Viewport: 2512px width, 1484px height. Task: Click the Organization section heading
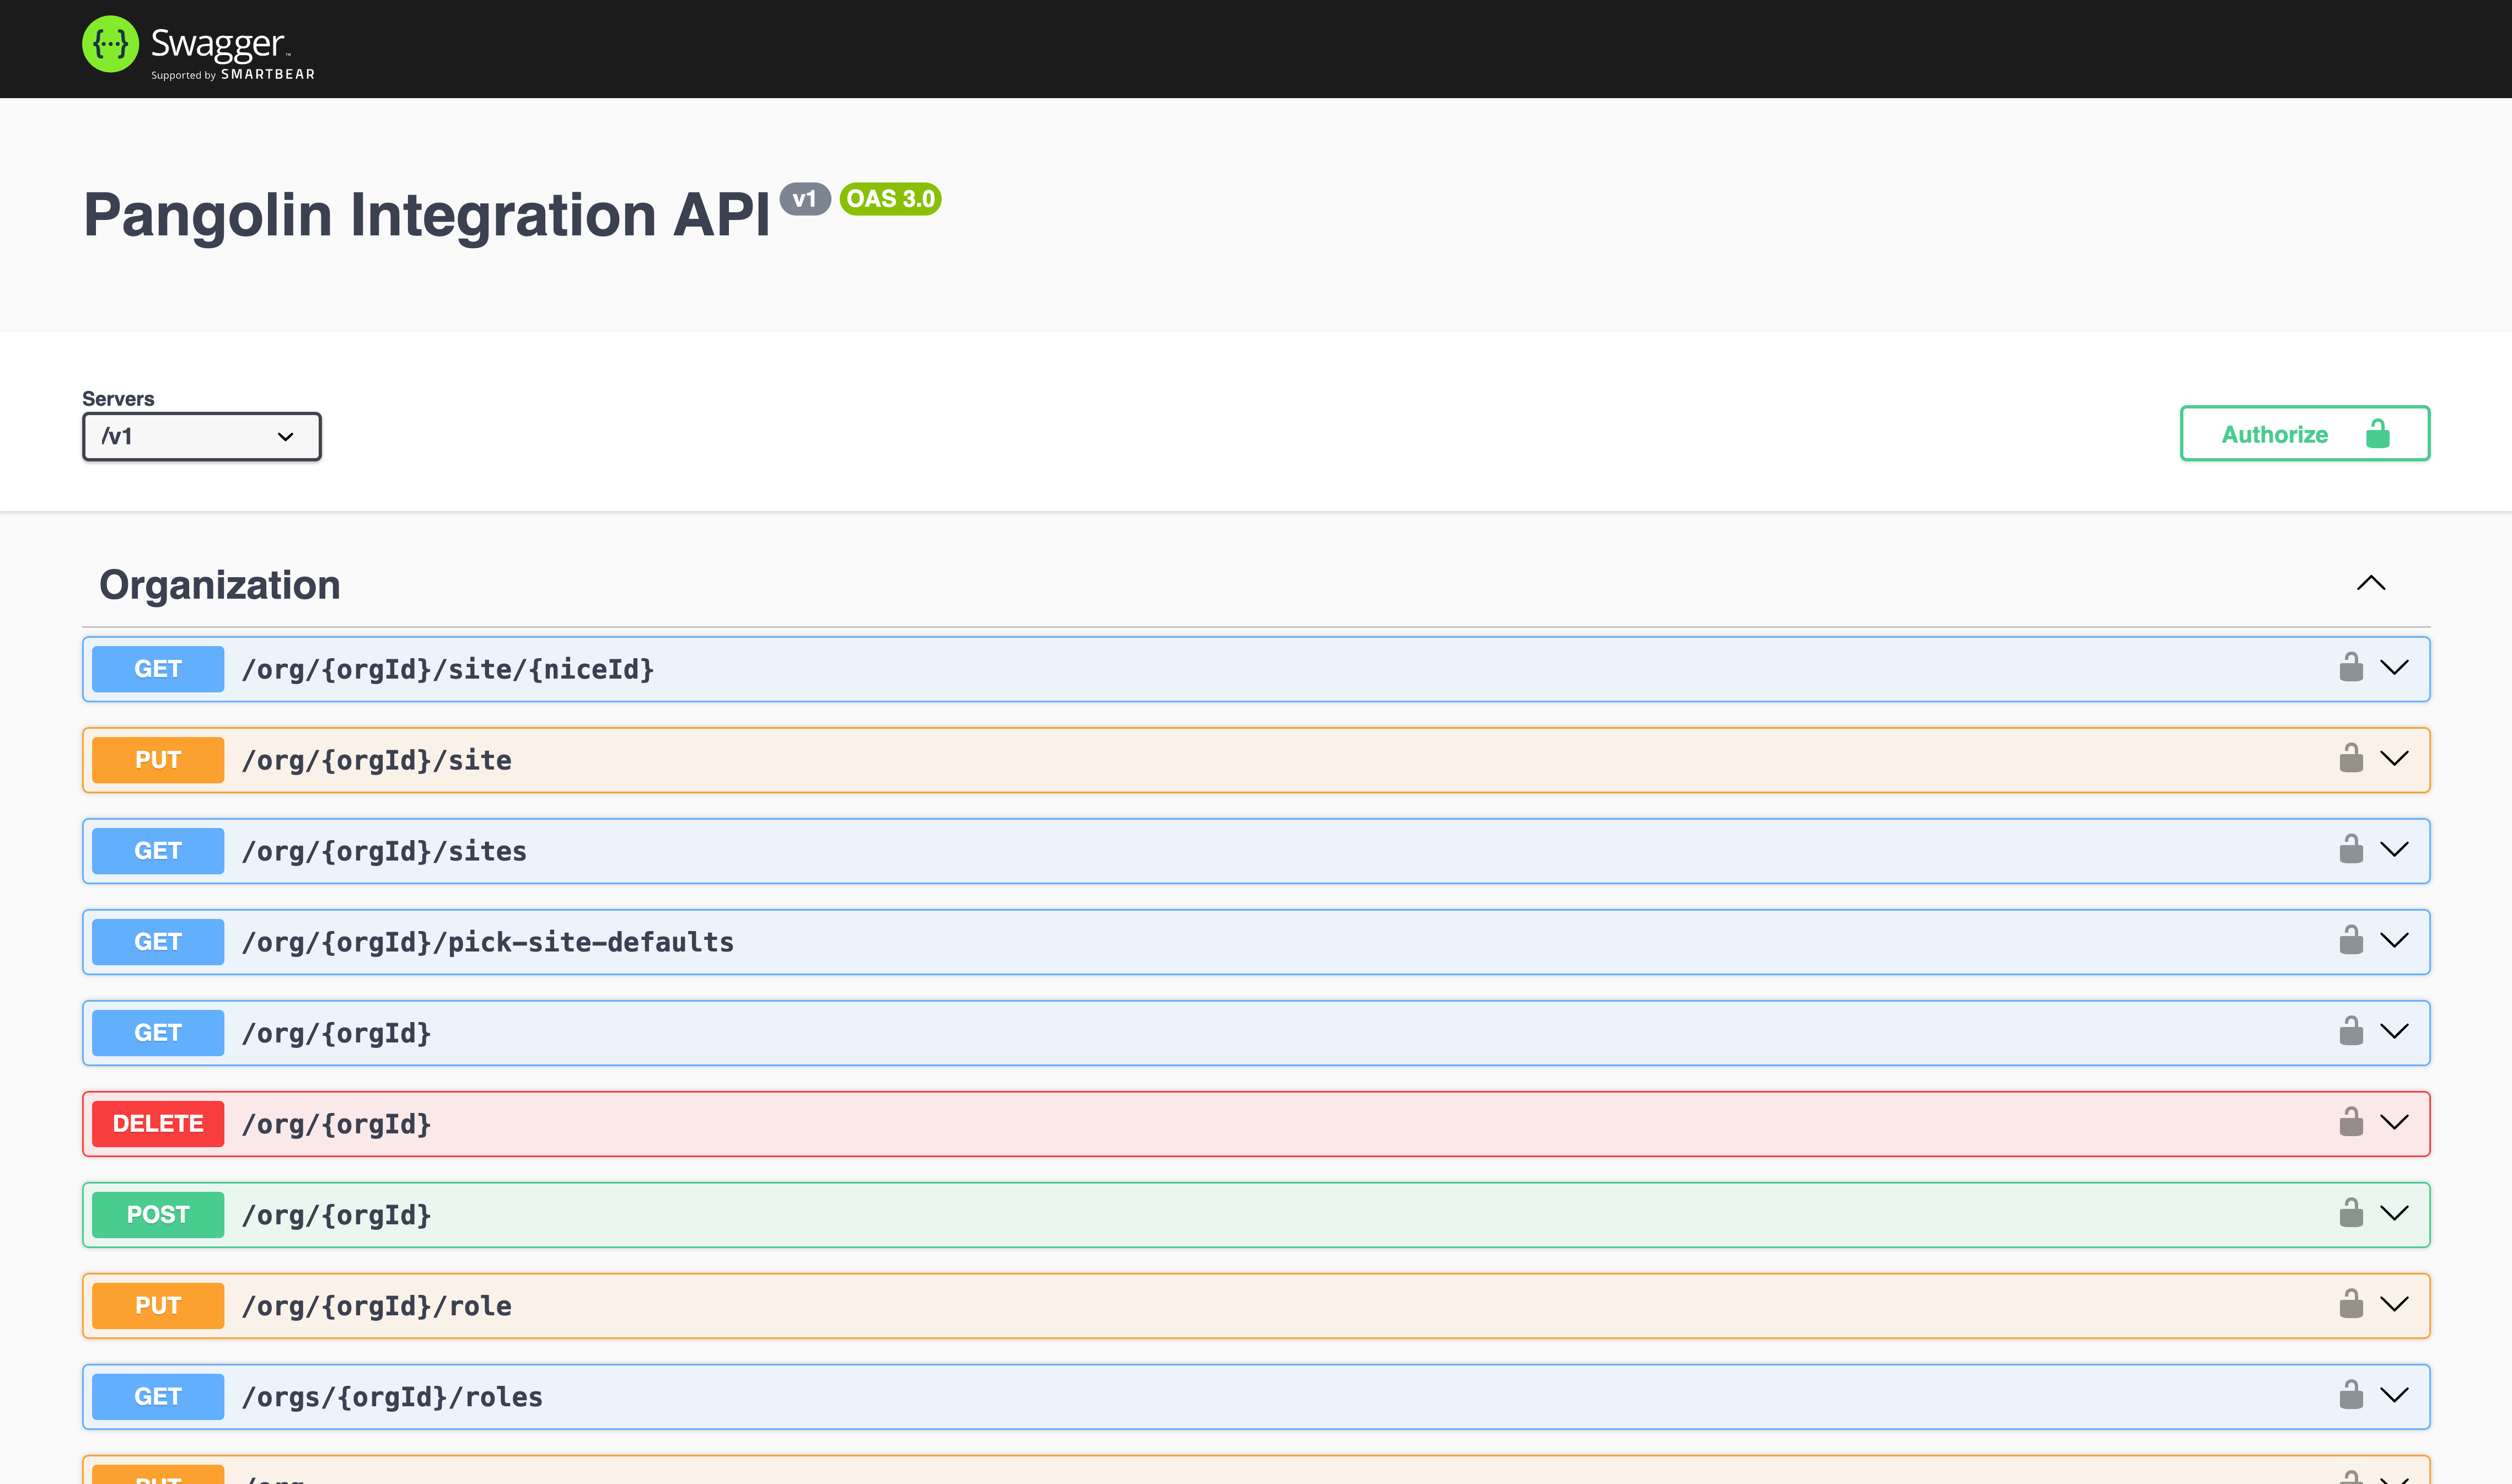click(x=220, y=585)
